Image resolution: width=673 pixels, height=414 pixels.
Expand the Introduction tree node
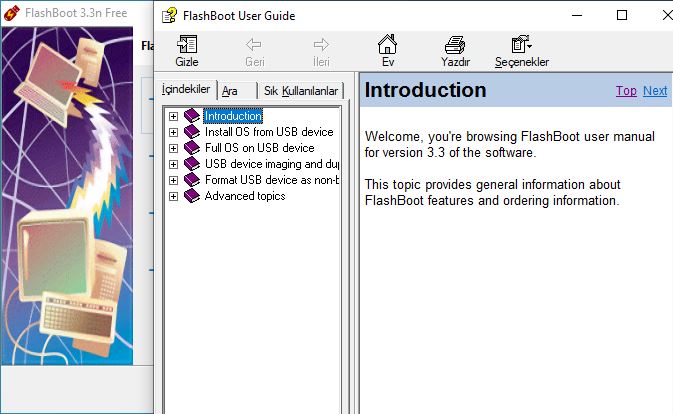pyautogui.click(x=173, y=116)
